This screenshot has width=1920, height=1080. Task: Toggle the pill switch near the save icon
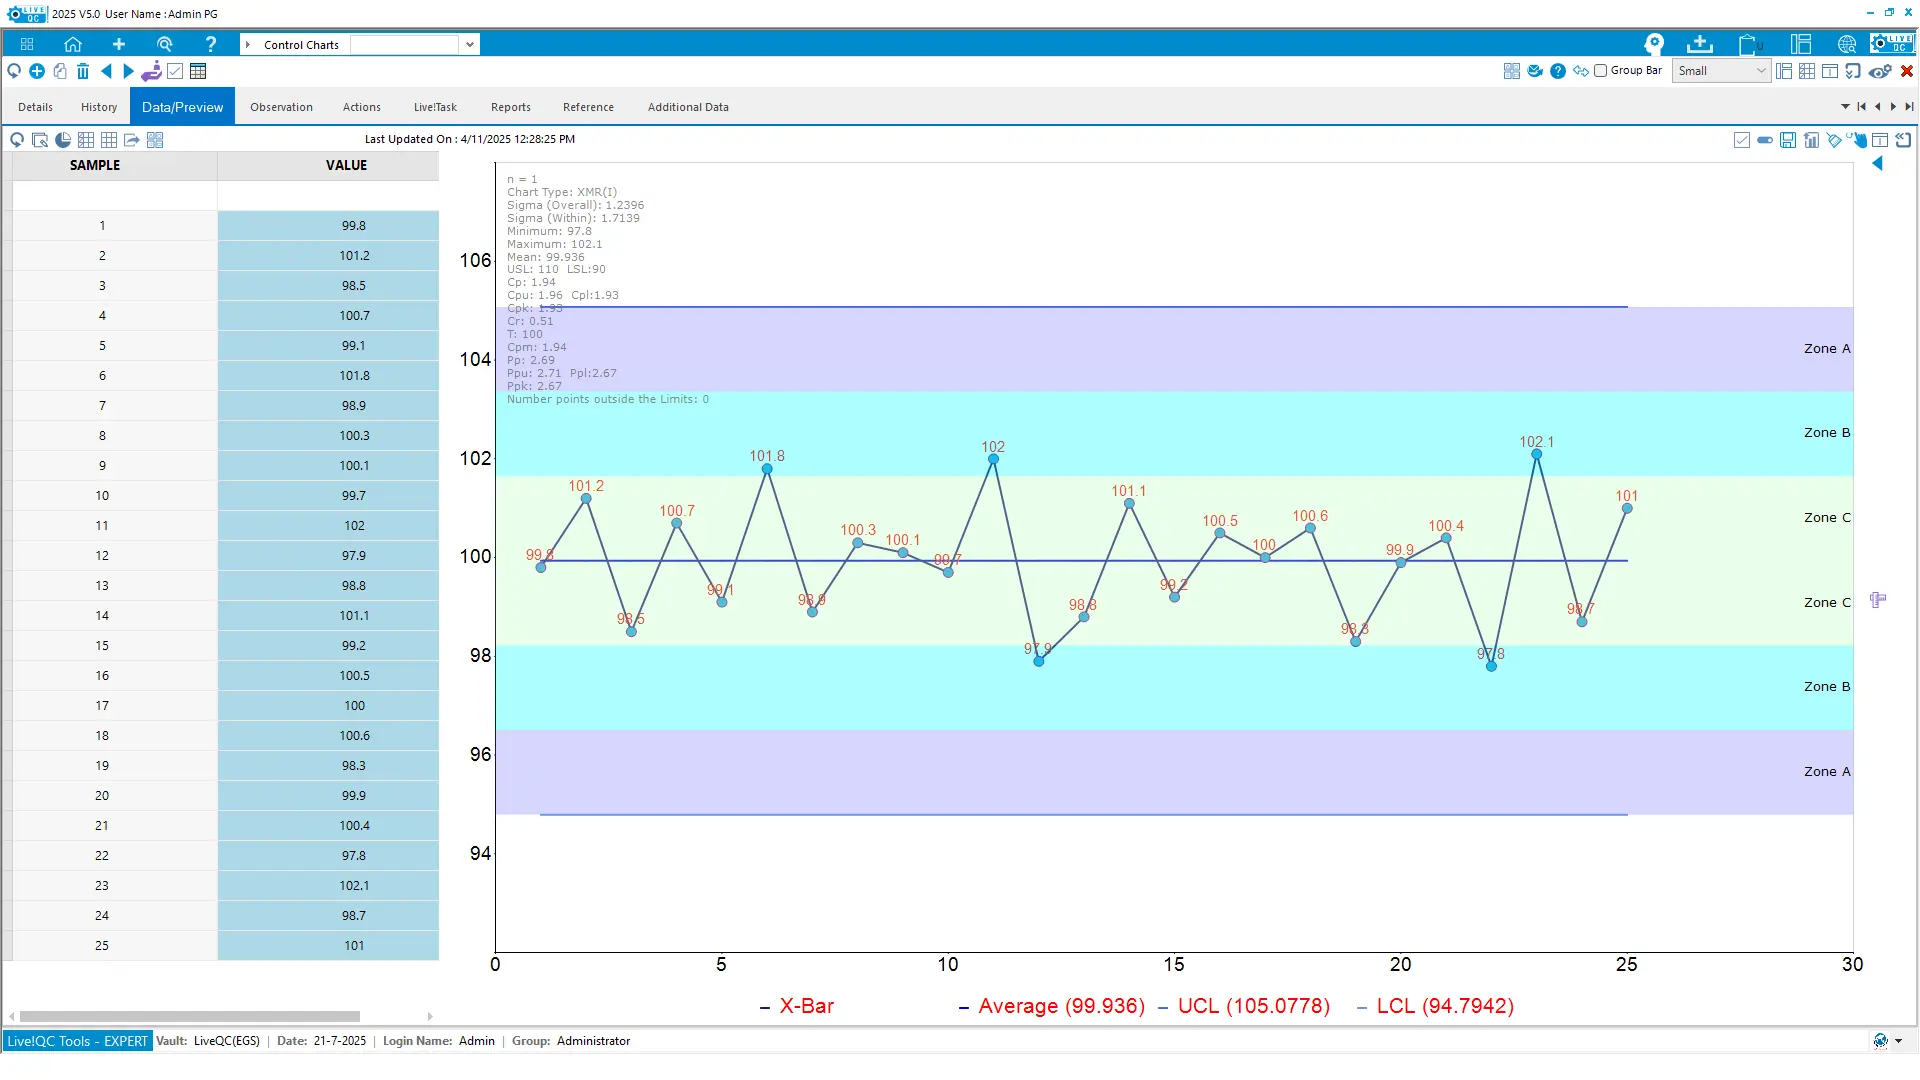(x=1765, y=140)
